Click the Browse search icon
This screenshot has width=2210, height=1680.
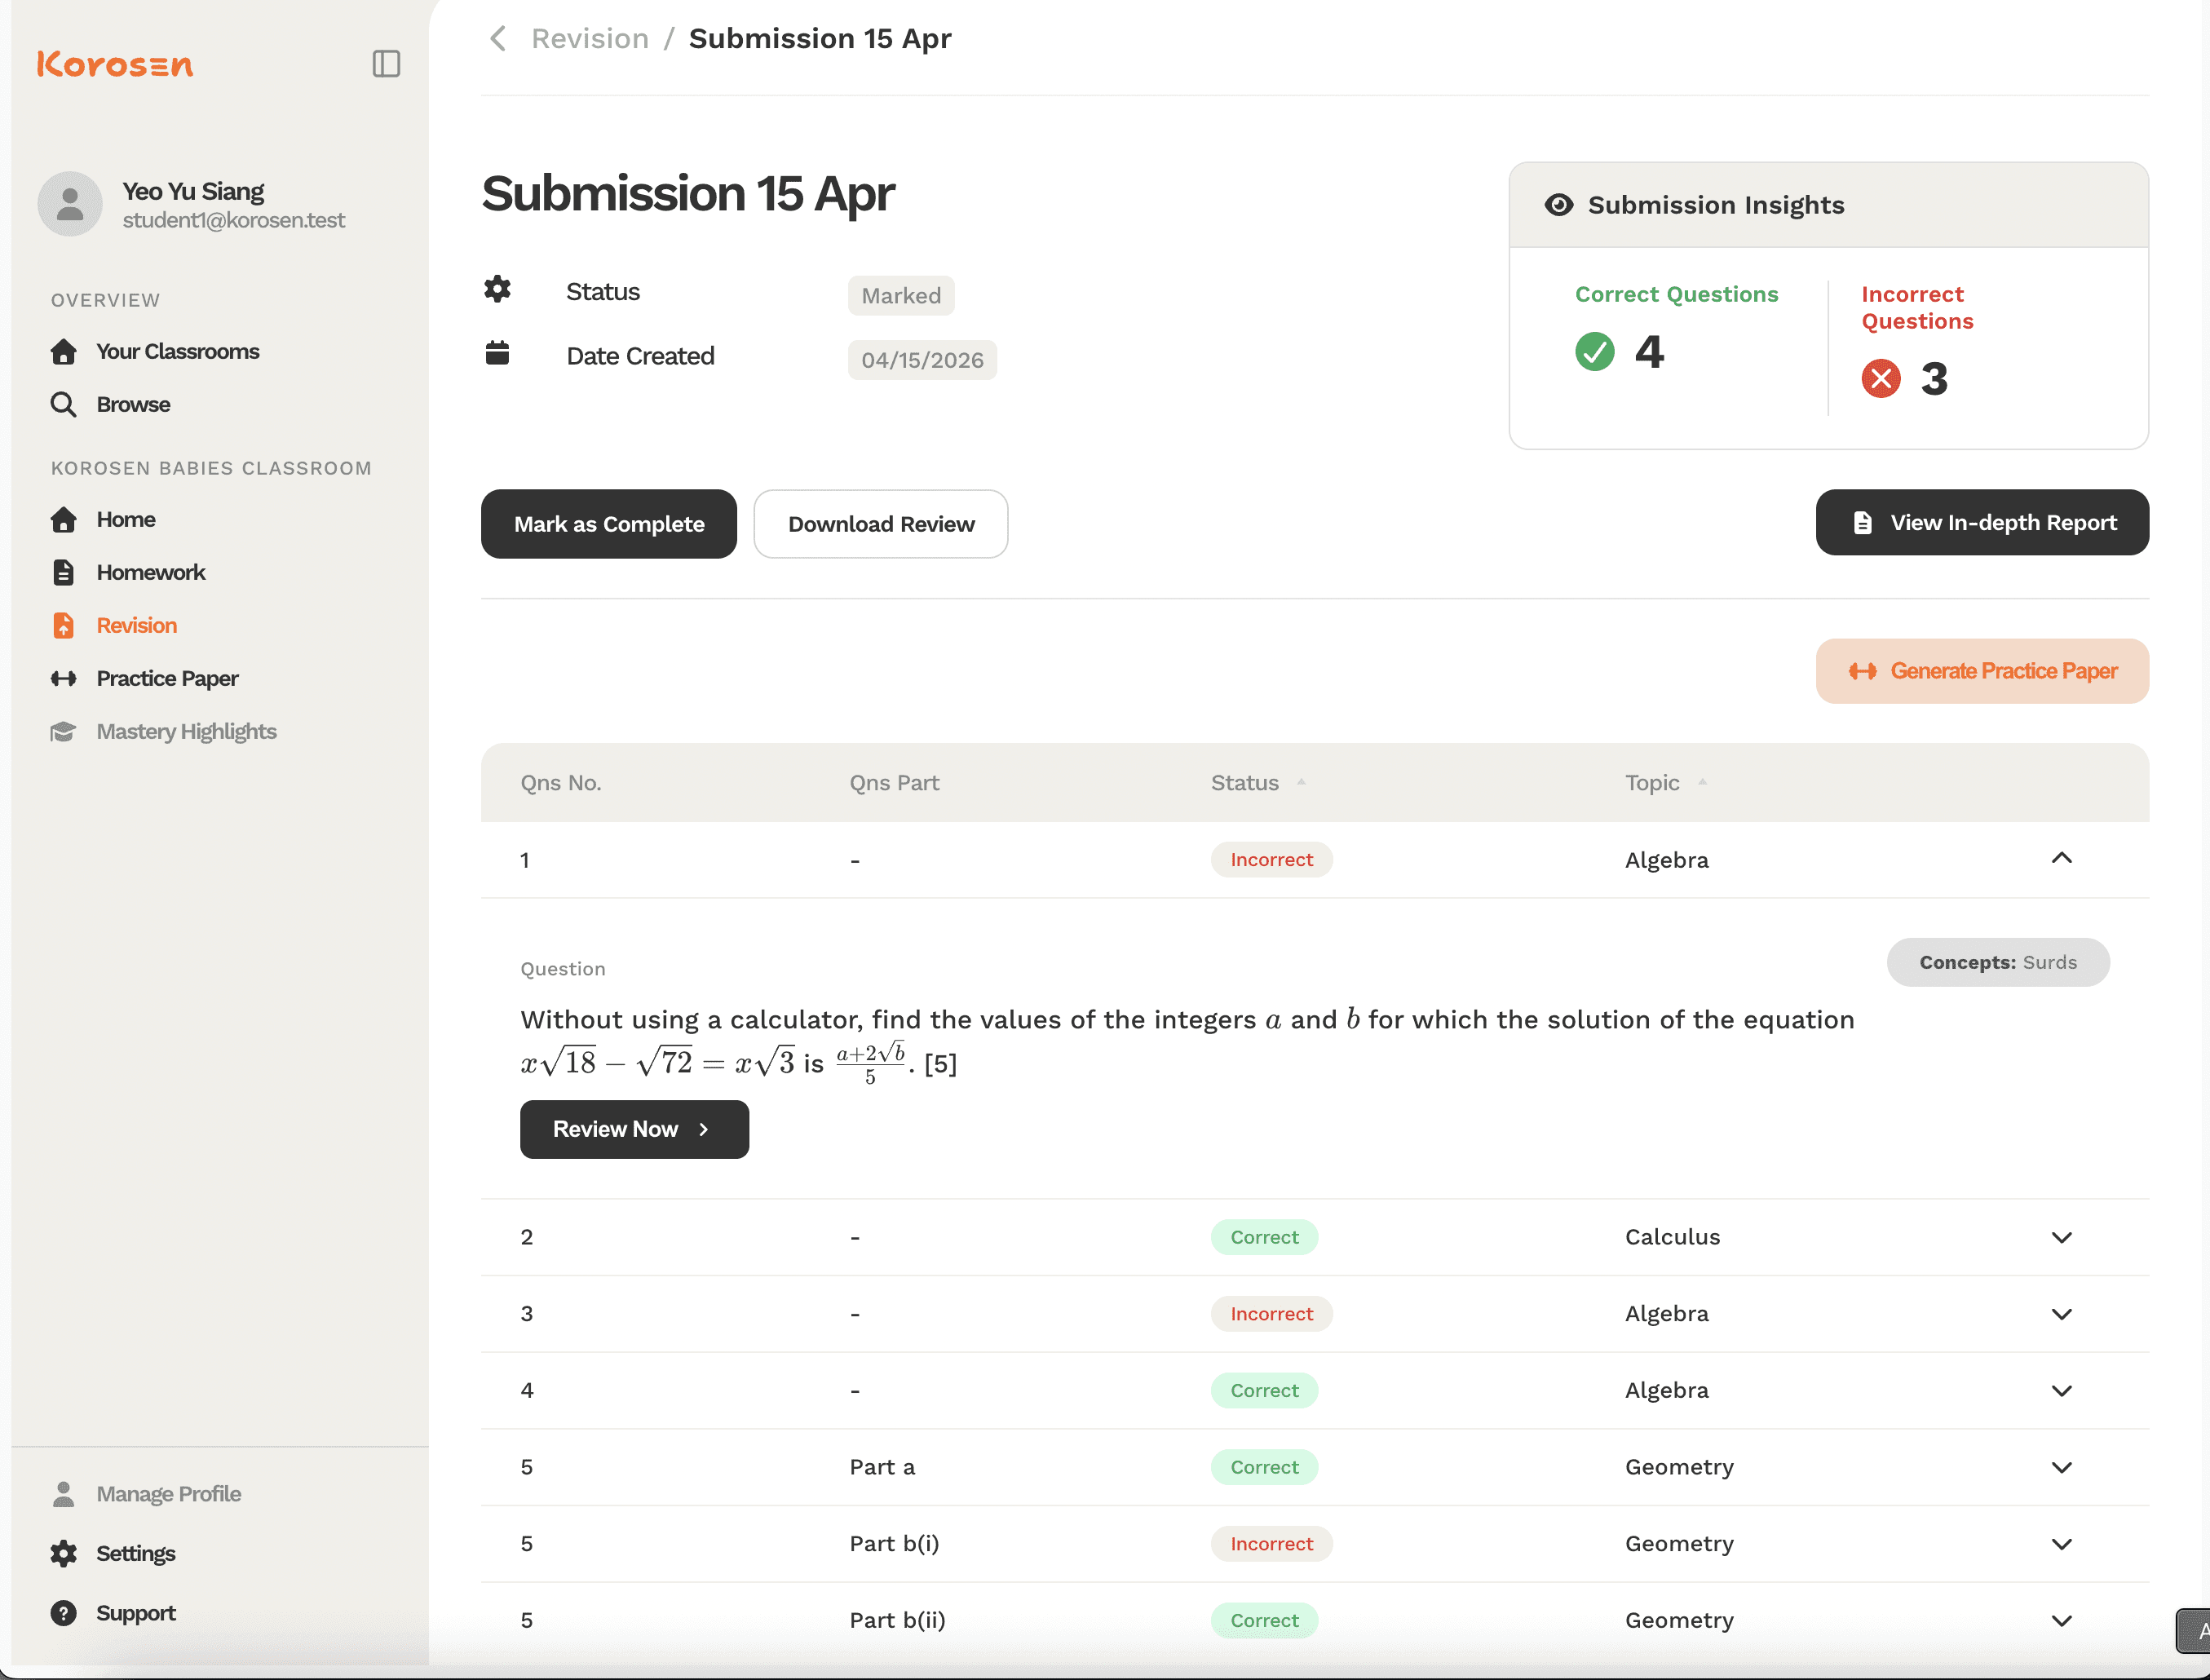[64, 404]
